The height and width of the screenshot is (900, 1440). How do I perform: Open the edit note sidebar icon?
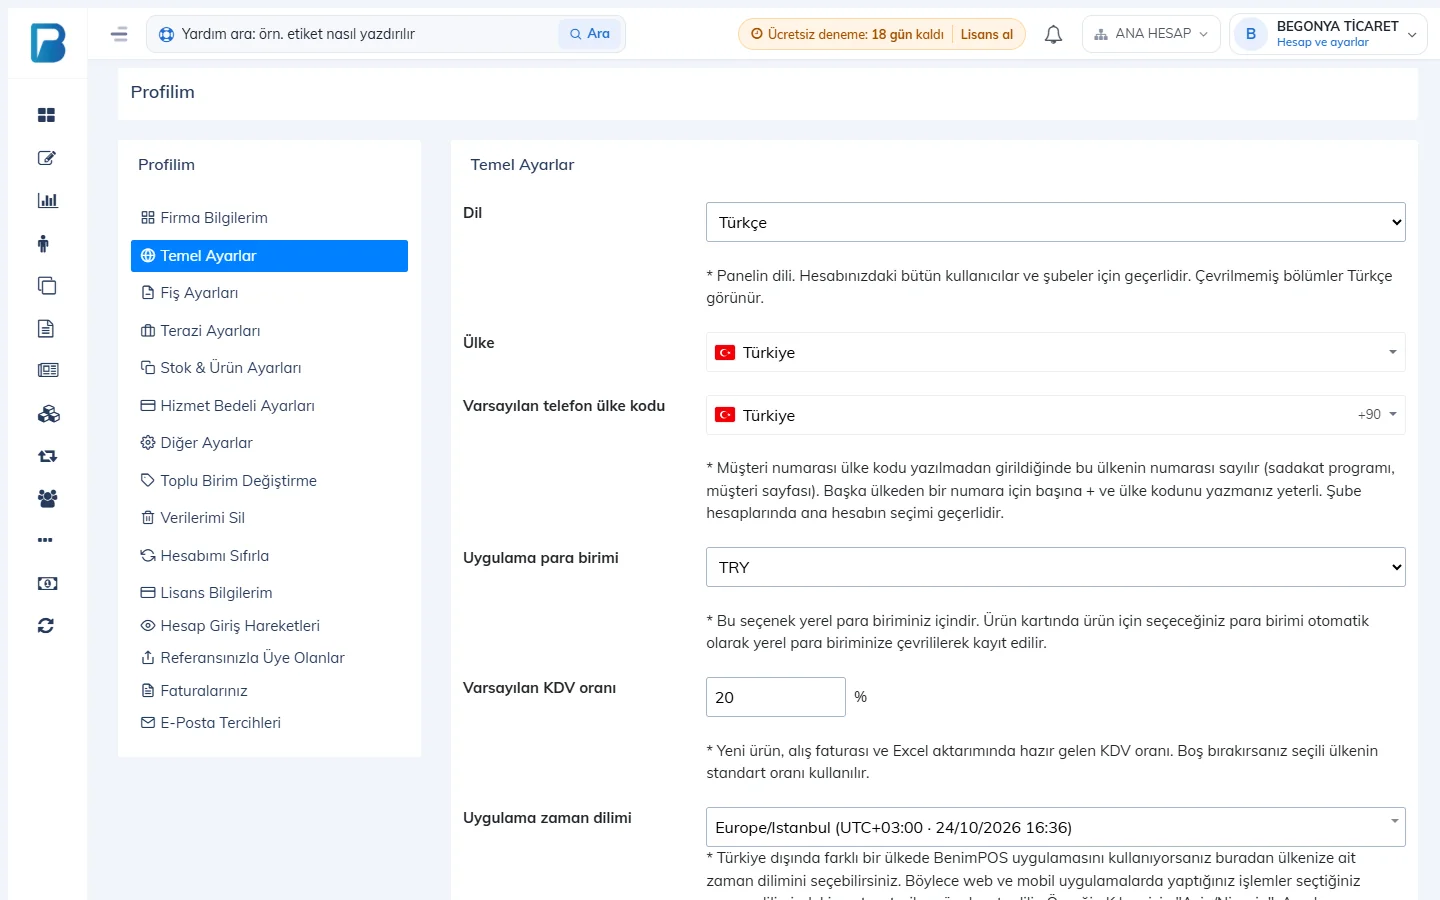pyautogui.click(x=46, y=158)
